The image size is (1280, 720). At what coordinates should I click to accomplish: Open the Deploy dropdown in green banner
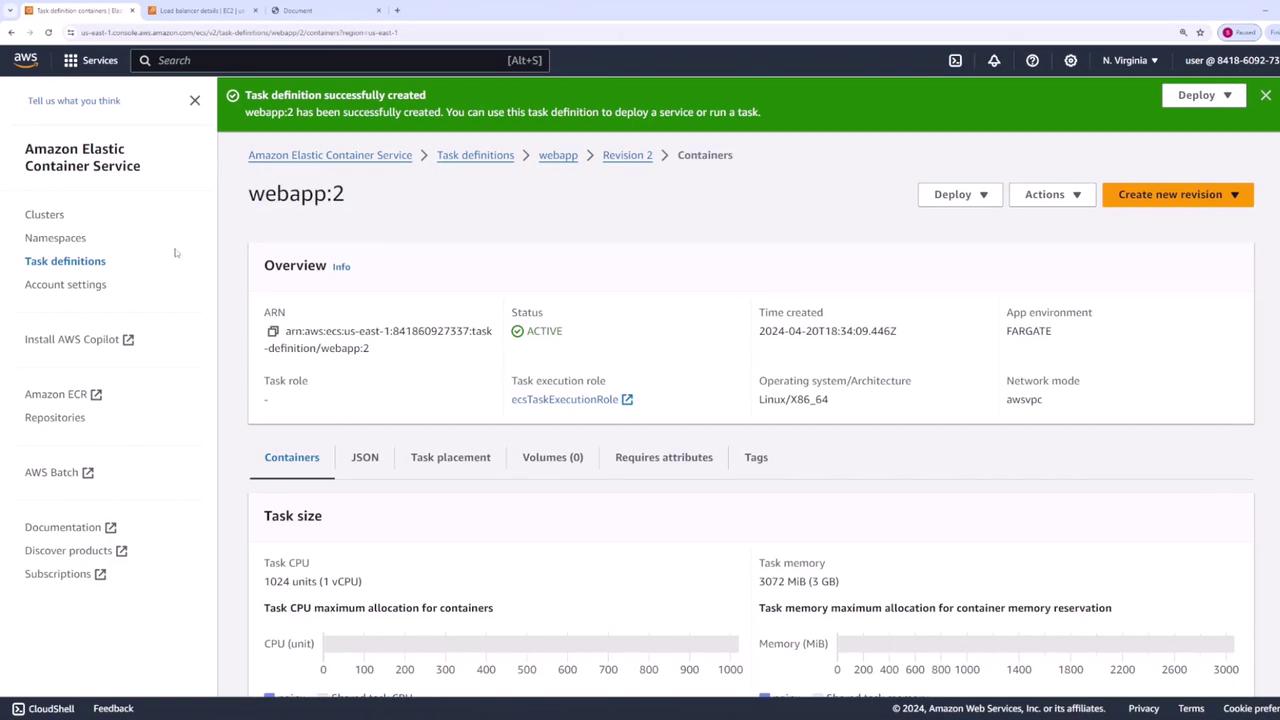[1204, 95]
